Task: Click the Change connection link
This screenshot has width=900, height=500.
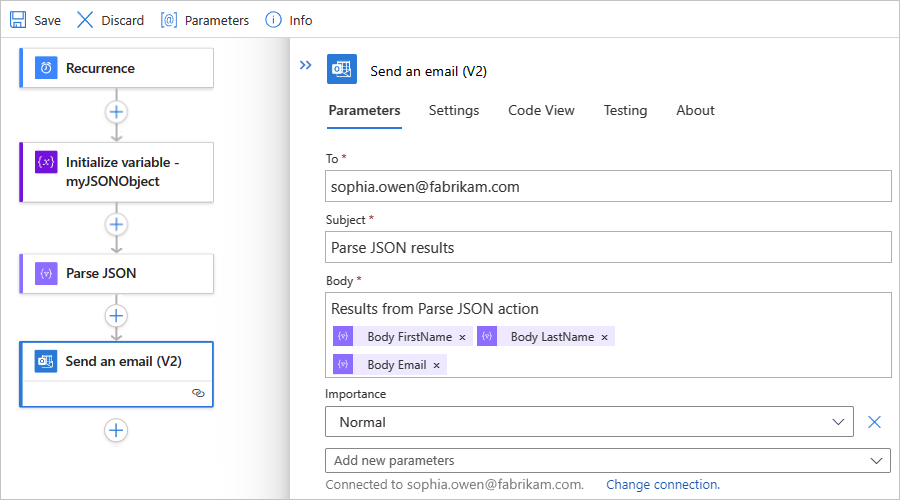Action: (x=662, y=485)
